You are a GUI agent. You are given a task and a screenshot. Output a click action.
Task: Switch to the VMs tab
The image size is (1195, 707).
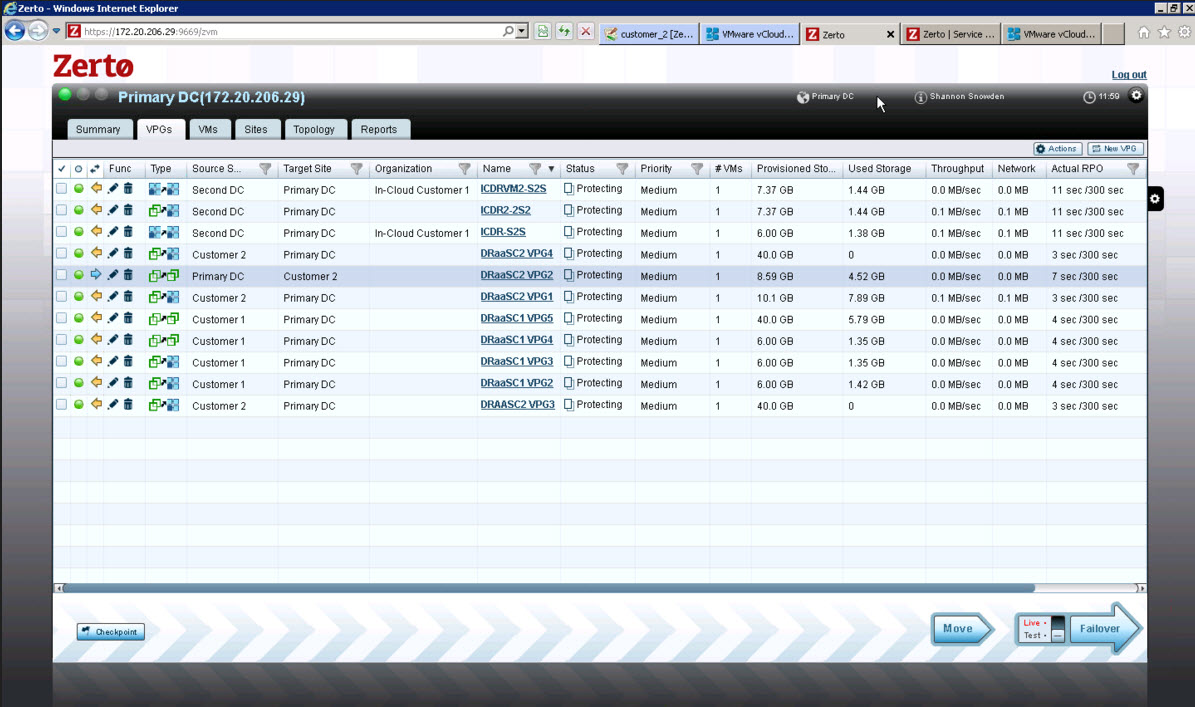pyautogui.click(x=208, y=130)
